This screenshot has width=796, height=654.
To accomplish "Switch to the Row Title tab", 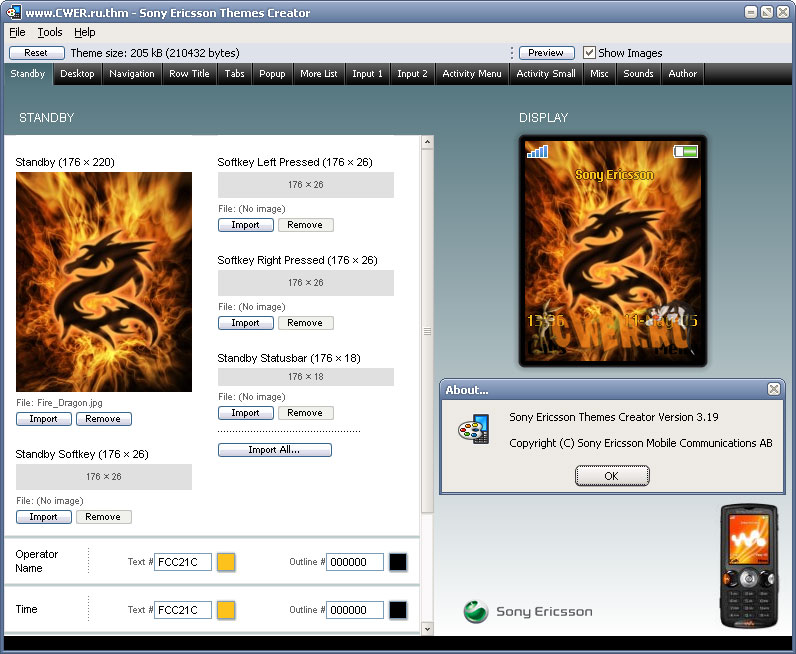I will point(189,74).
